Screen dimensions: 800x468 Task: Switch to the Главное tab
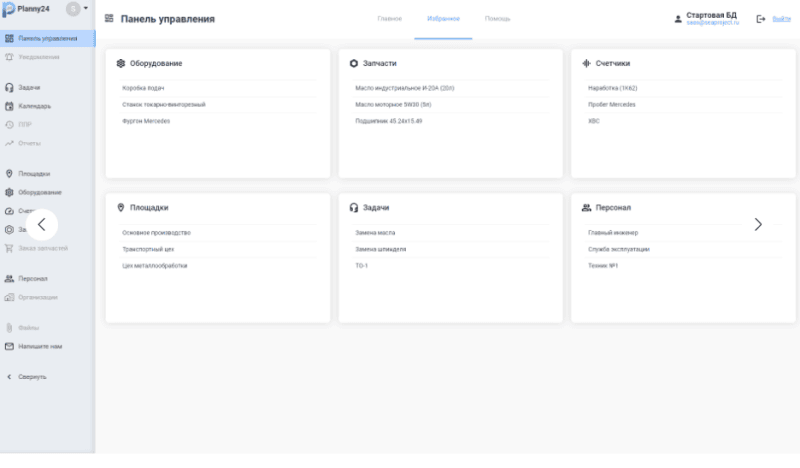pos(390,19)
